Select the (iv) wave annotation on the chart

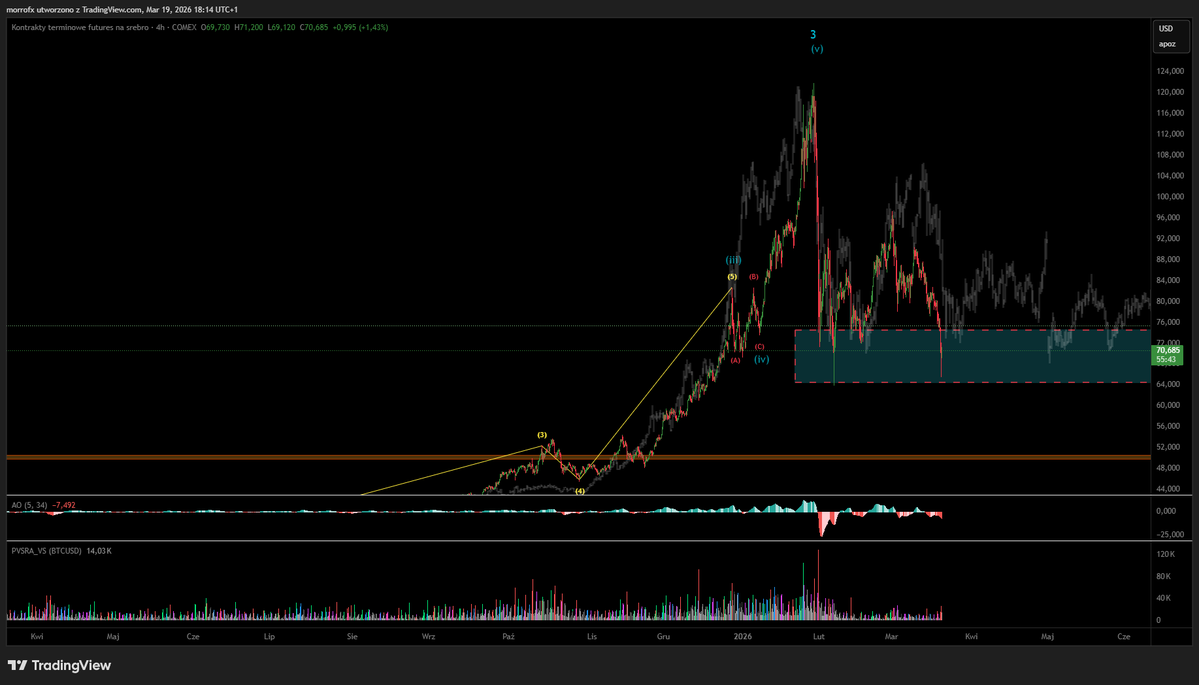[x=761, y=358]
